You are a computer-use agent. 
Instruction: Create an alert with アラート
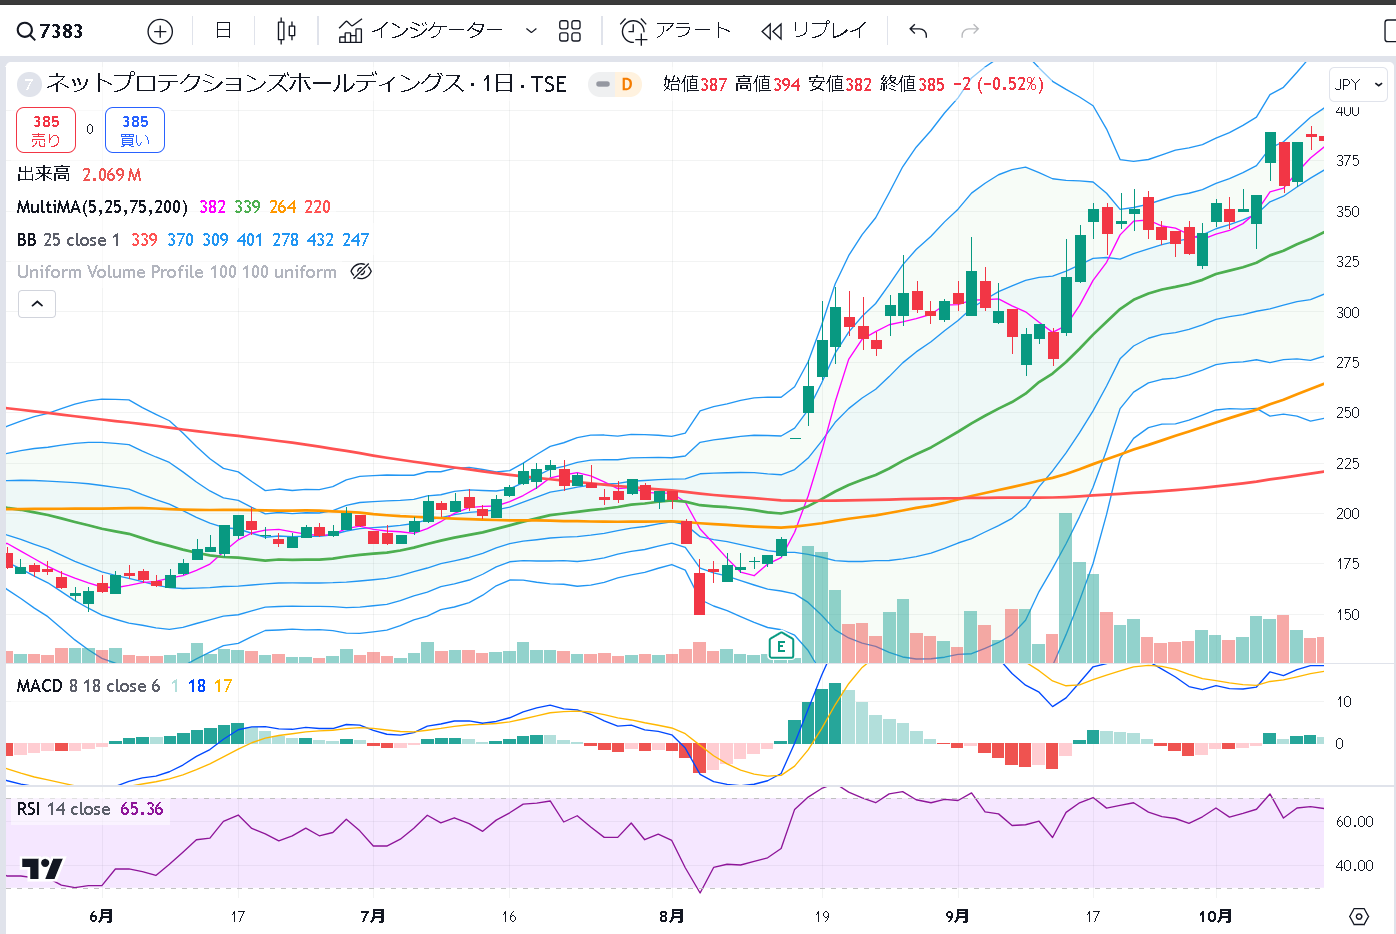click(x=676, y=31)
